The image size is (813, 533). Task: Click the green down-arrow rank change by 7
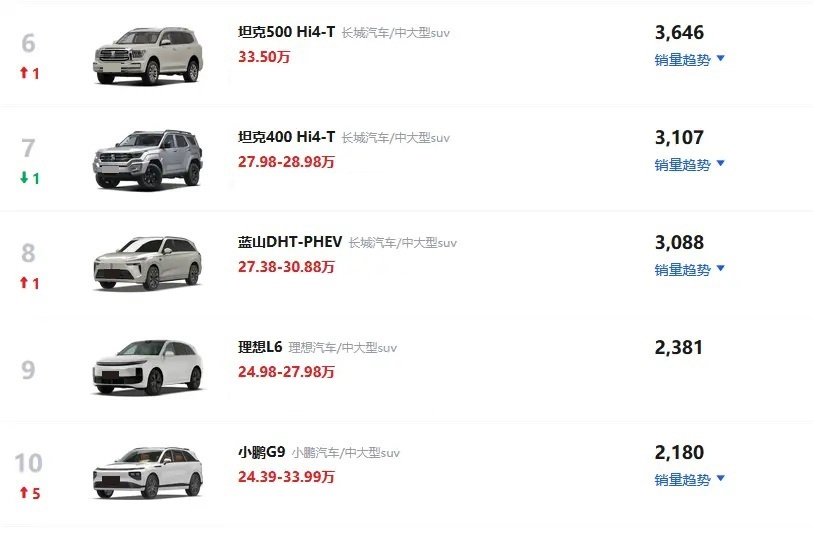tap(30, 178)
